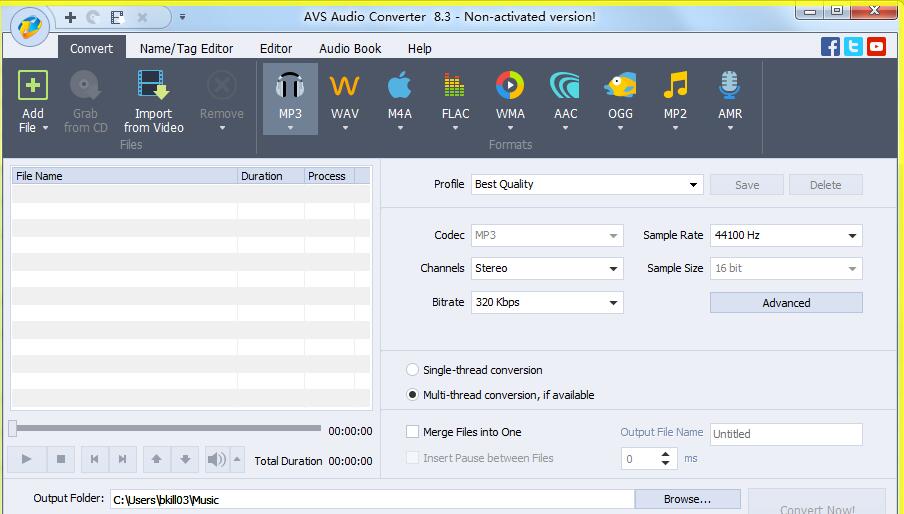
Task: Select the AMR format icon
Action: 730,85
